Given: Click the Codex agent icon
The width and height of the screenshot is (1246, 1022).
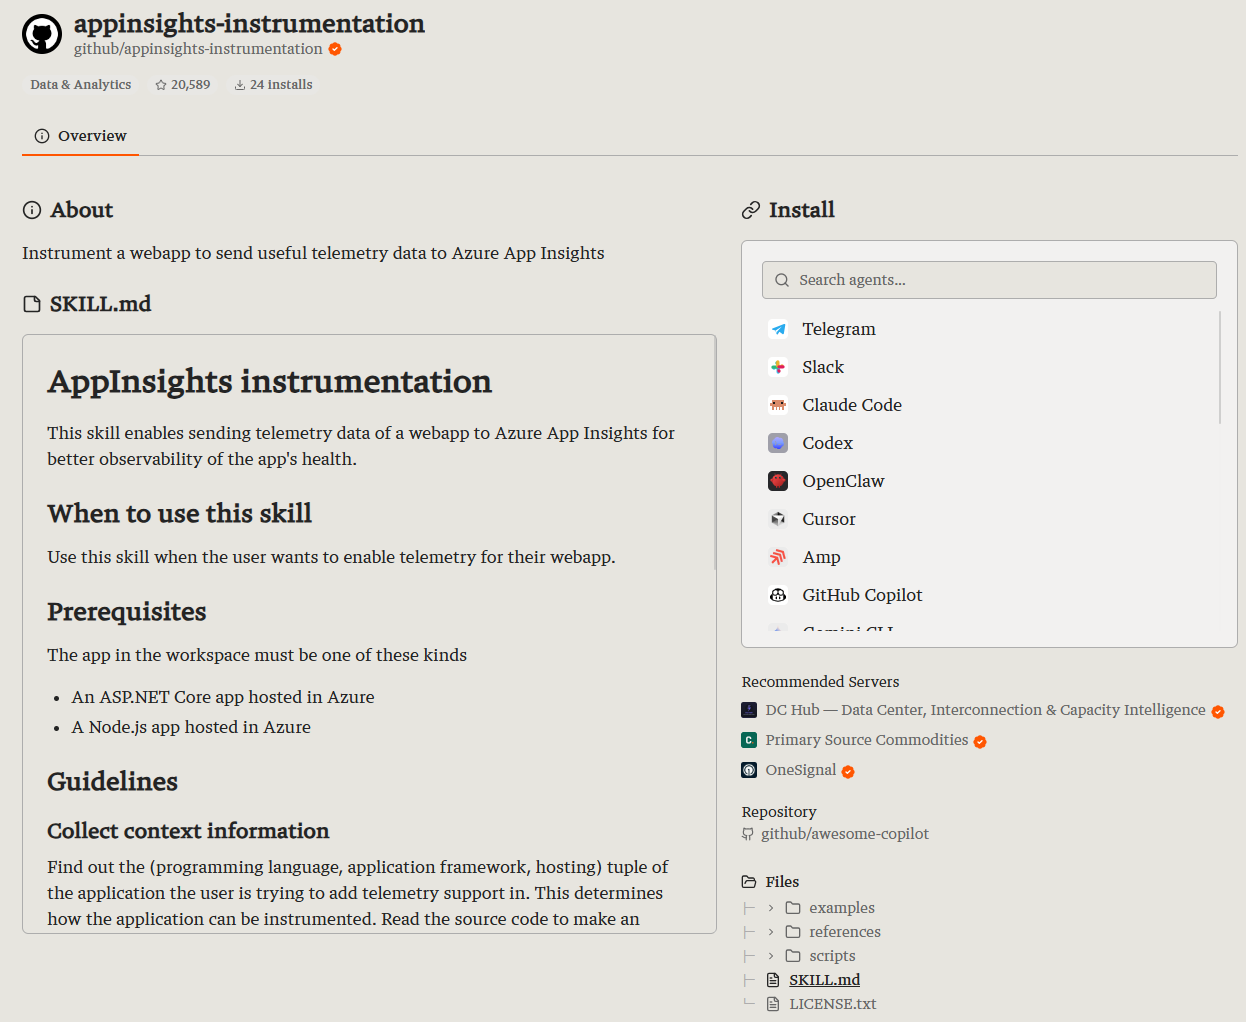Looking at the screenshot, I should (778, 443).
